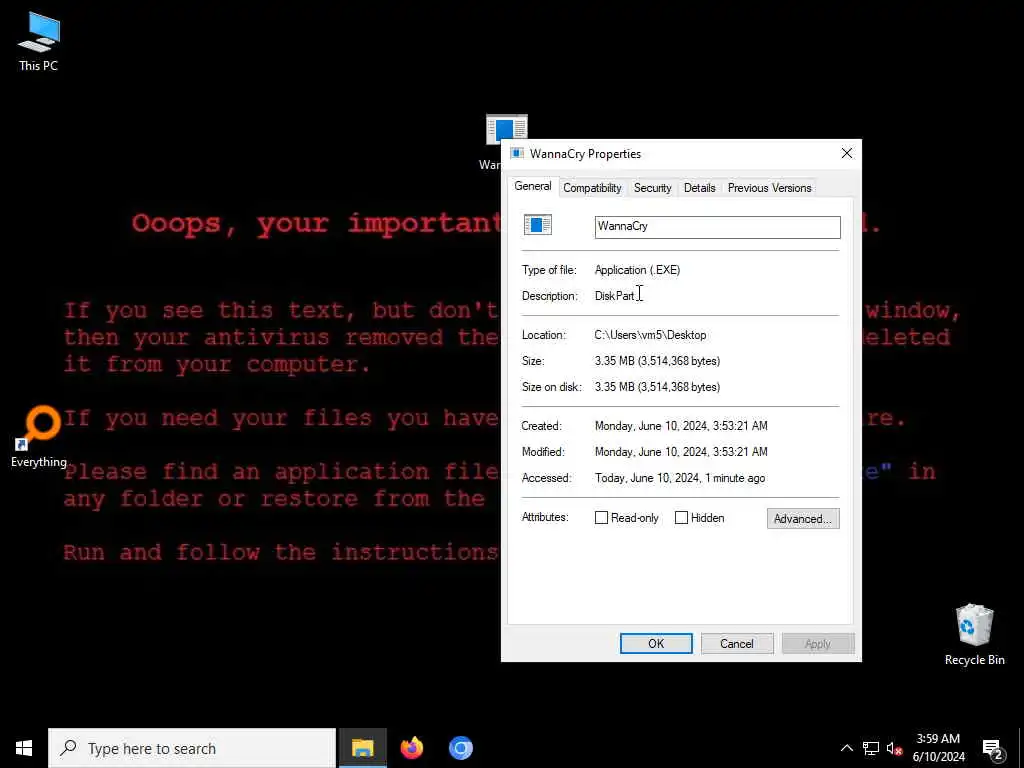
Task: Open the Recycle Bin icon
Action: [974, 634]
